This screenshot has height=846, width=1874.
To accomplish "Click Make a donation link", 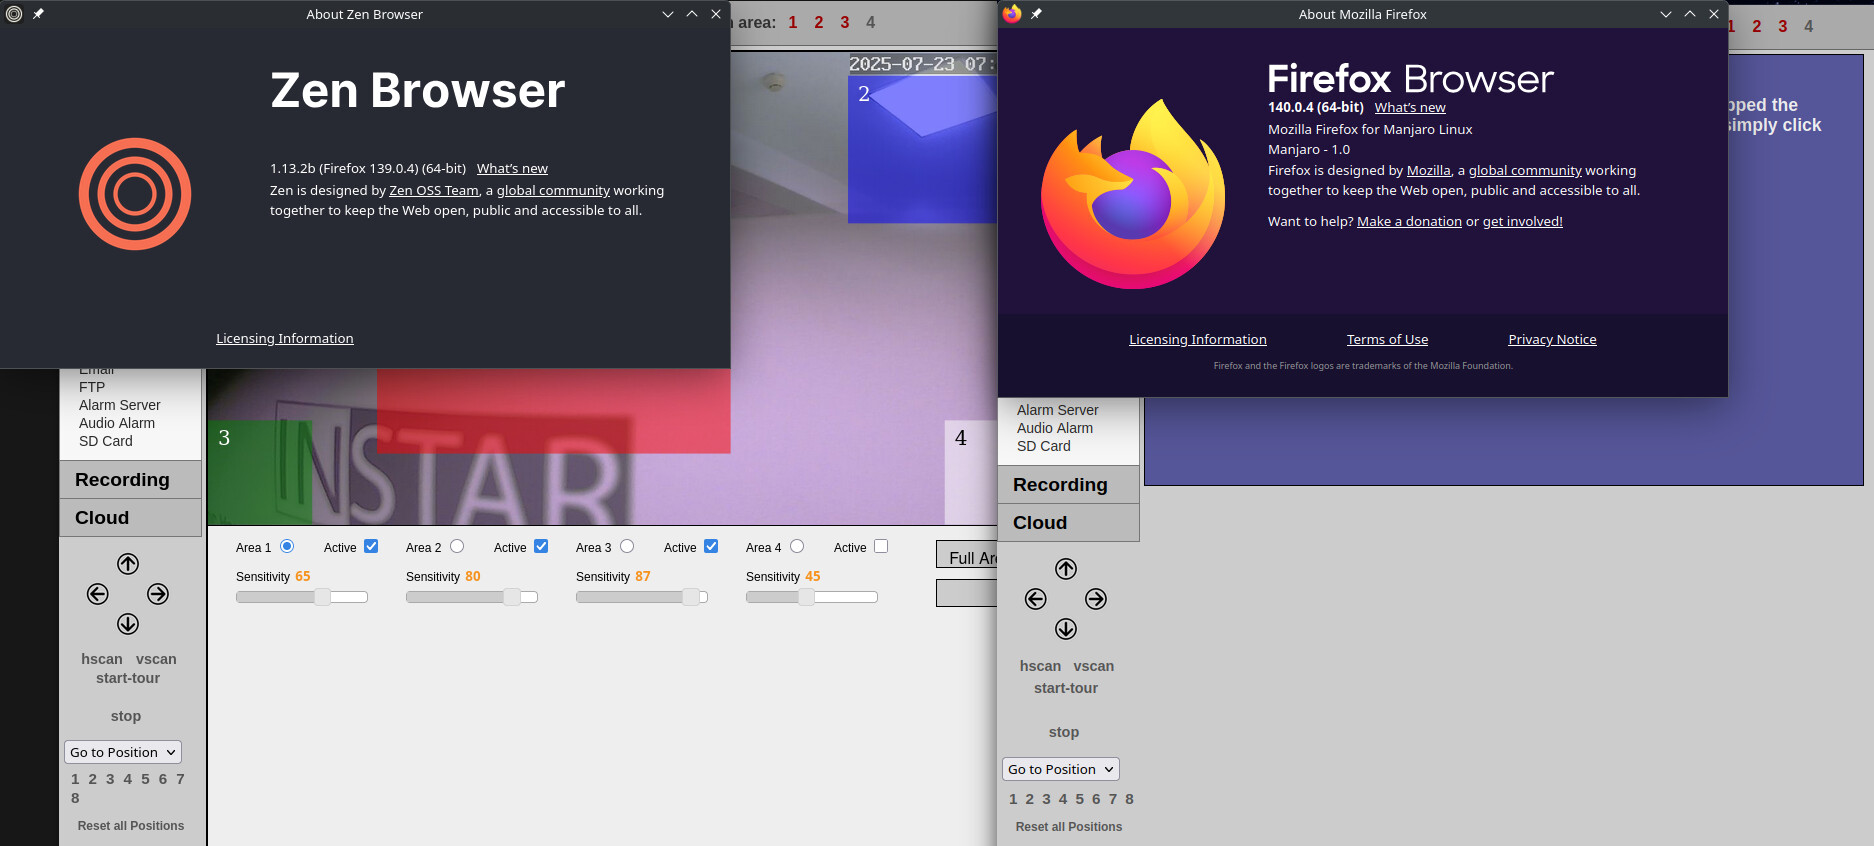I will coord(1409,222).
